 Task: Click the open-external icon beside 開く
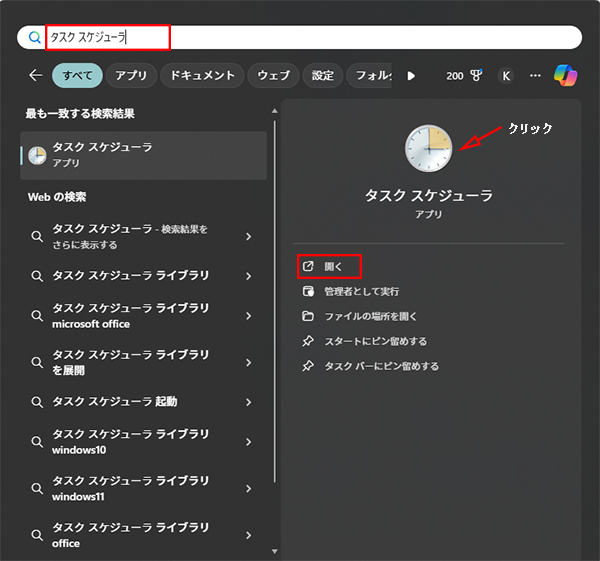[x=308, y=266]
